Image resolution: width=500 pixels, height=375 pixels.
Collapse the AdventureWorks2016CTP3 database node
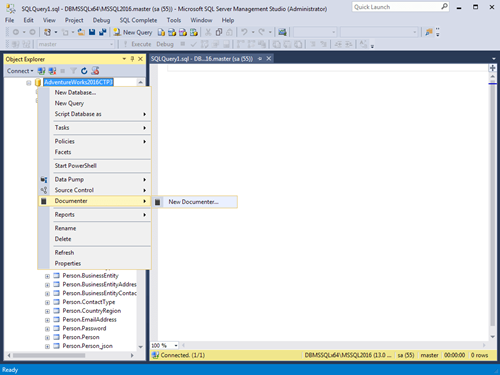[x=29, y=83]
